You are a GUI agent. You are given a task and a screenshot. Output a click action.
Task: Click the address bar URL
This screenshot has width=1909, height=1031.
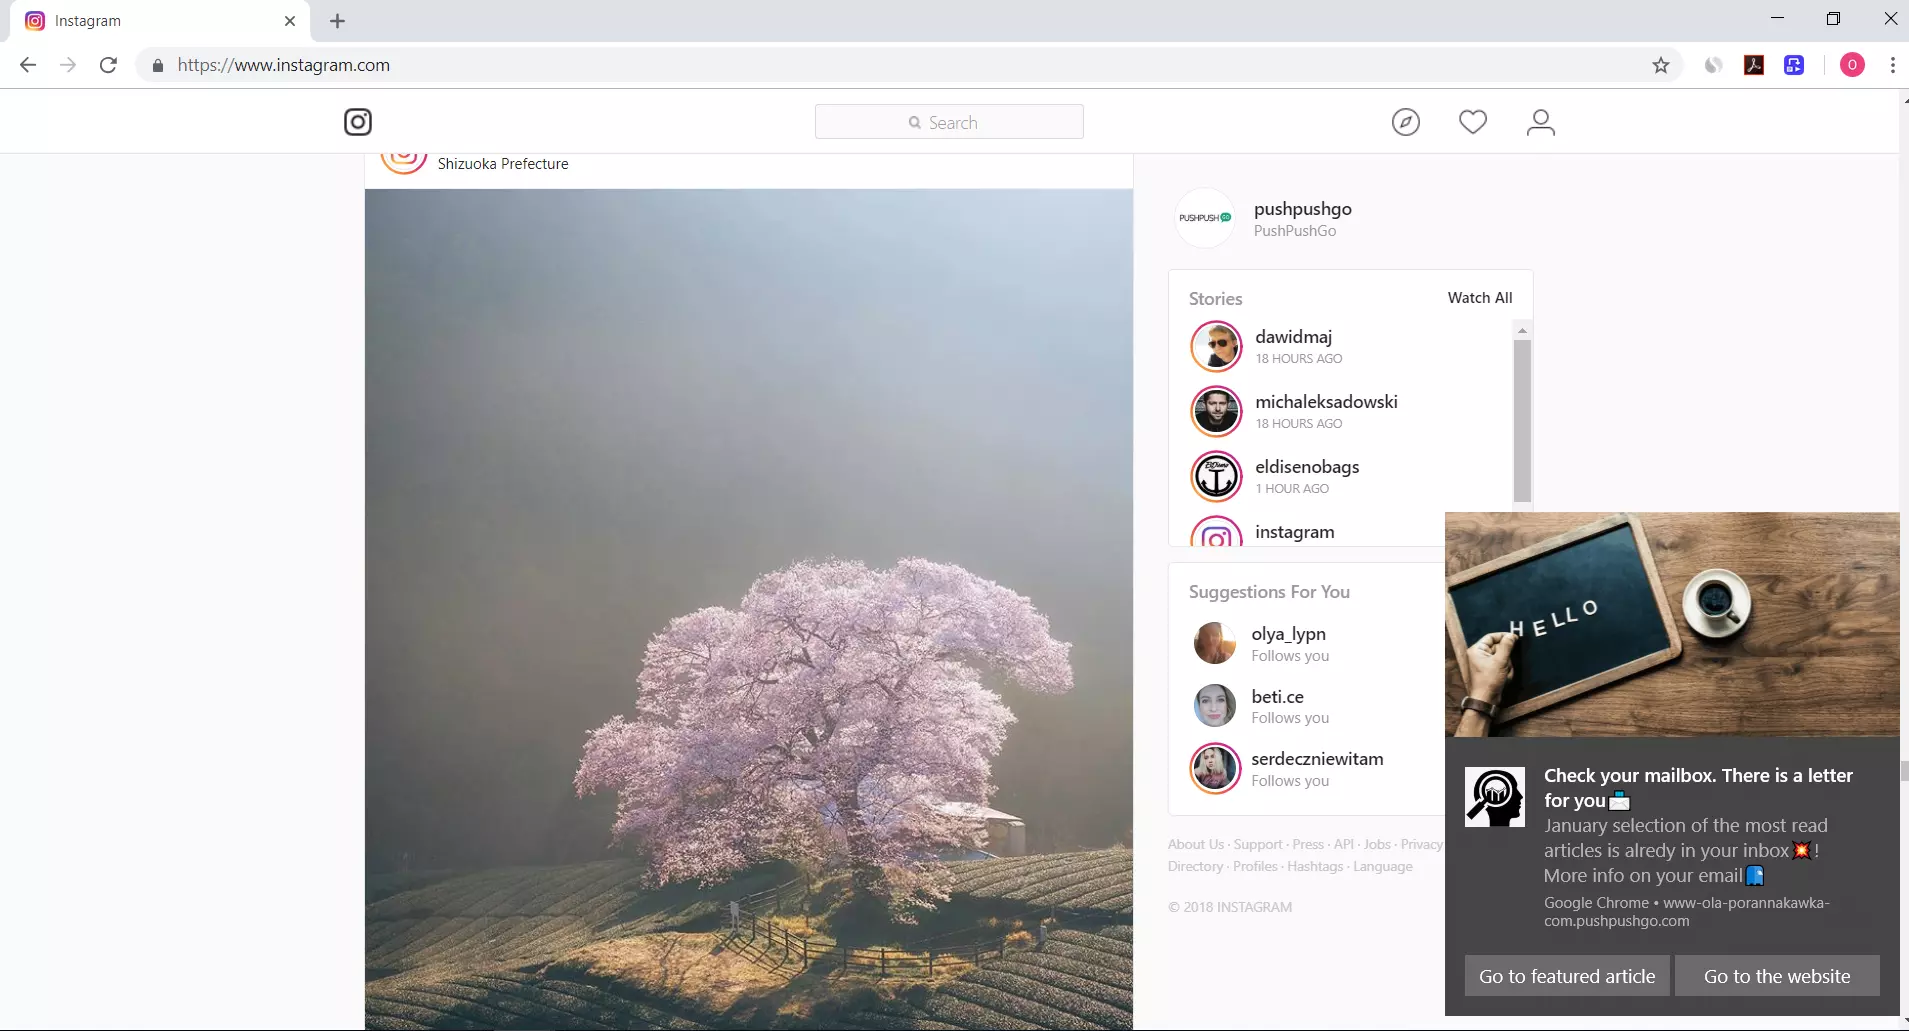click(284, 65)
